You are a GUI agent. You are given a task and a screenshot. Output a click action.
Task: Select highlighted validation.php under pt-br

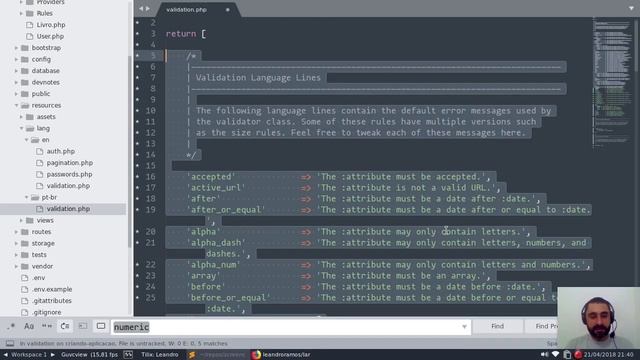coord(68,209)
